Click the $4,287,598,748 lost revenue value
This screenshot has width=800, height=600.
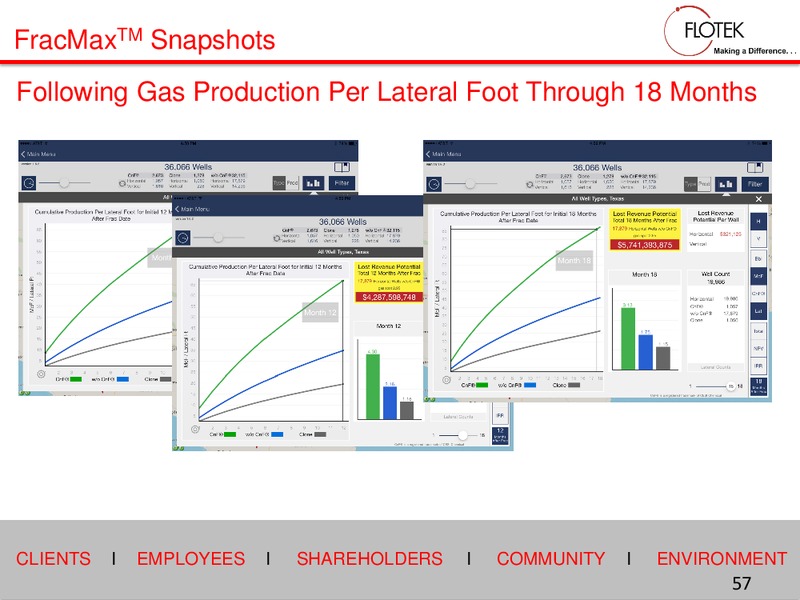tap(389, 297)
